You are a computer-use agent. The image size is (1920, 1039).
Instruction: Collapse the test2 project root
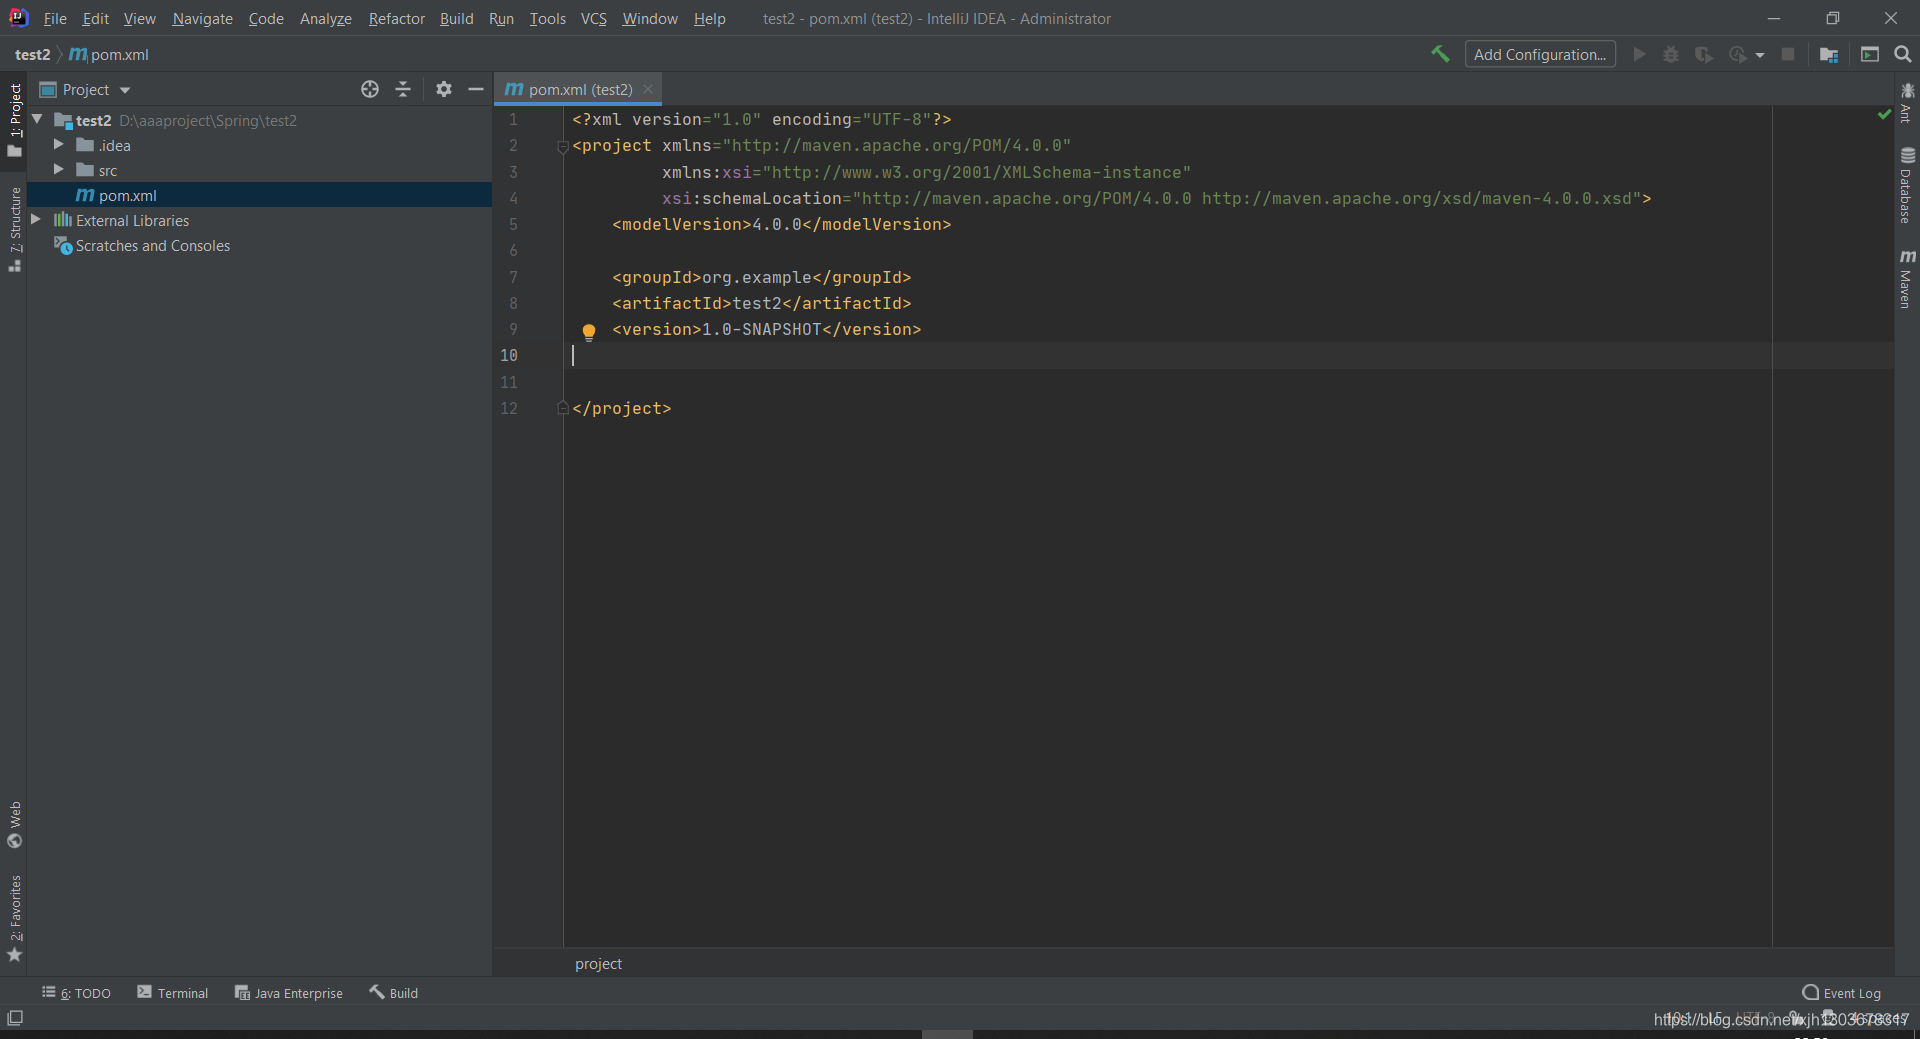pyautogui.click(x=38, y=119)
